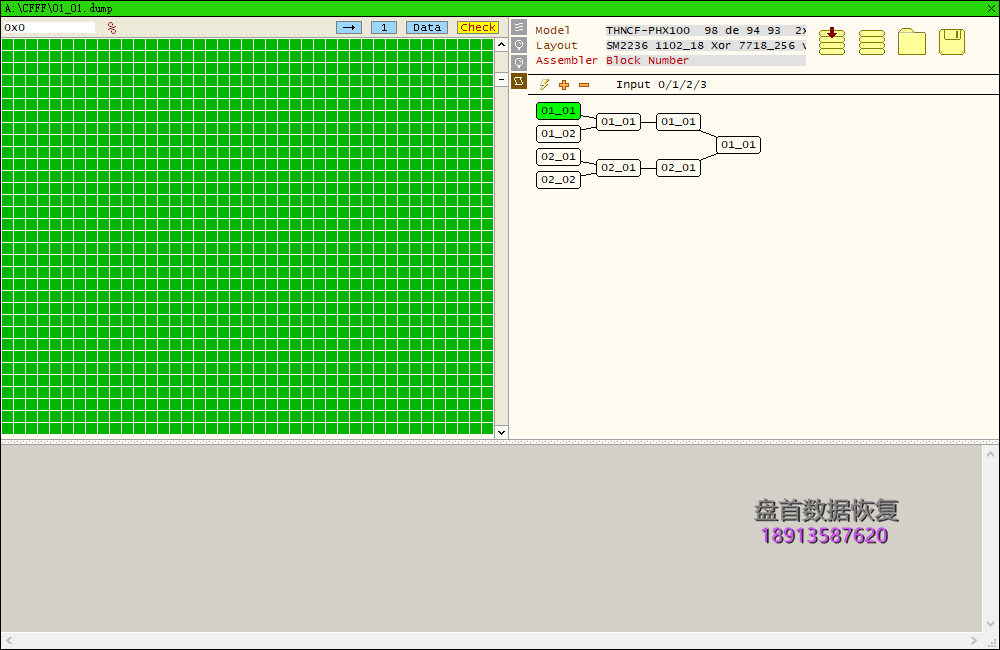Click the blue "1" button
This screenshot has width=1000, height=650.
383,27
